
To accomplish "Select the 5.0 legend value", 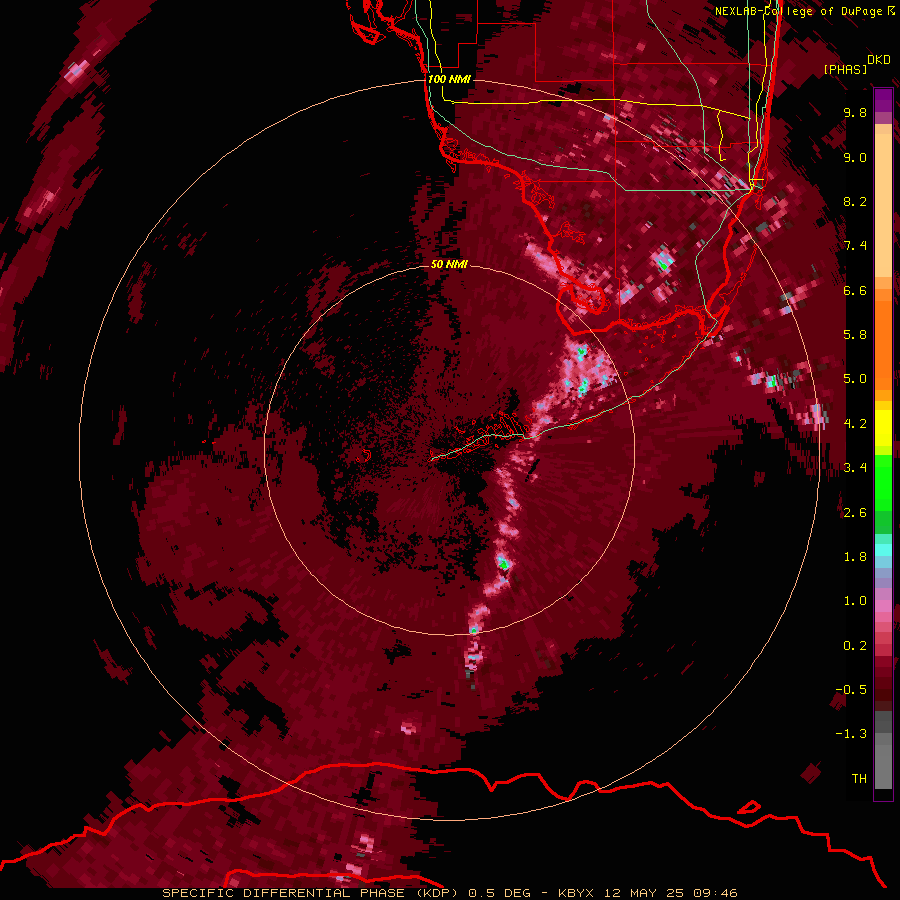I will (x=855, y=379).
